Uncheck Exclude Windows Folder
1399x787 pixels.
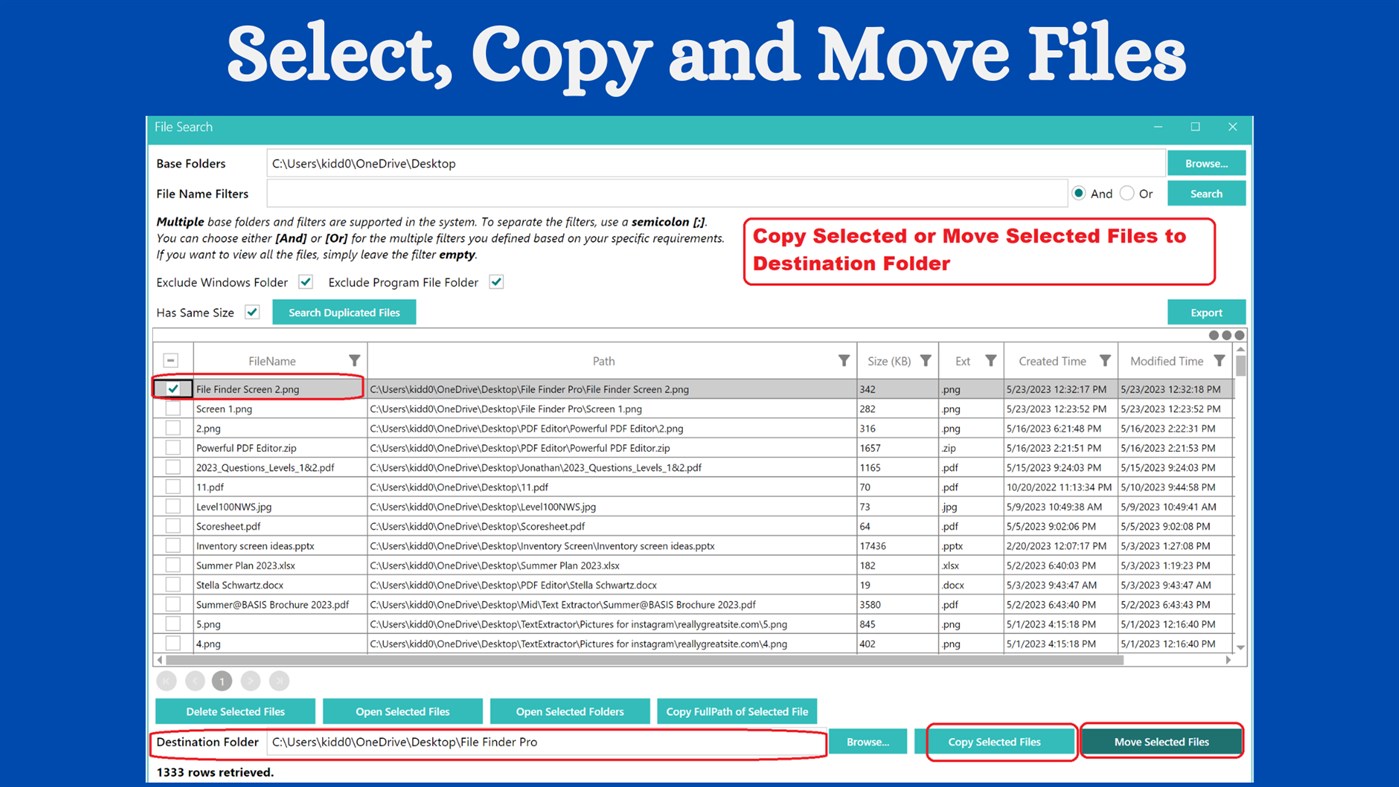coord(306,281)
